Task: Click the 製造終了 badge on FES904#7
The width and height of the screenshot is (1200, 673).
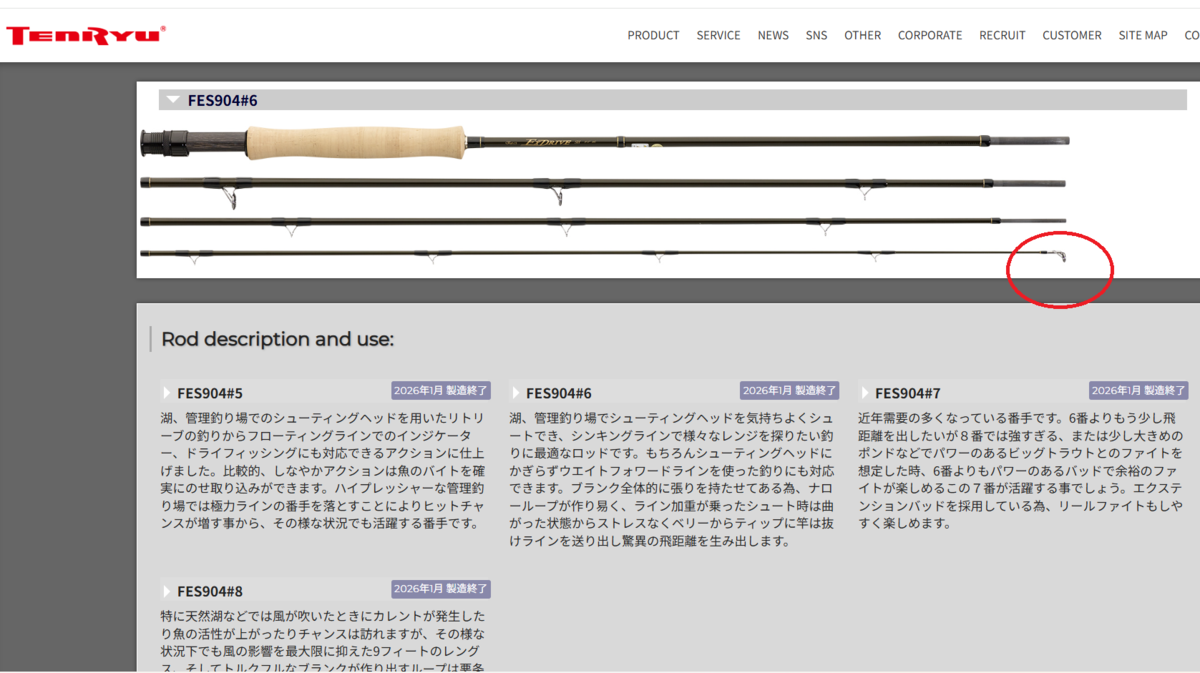Action: [x=1139, y=390]
